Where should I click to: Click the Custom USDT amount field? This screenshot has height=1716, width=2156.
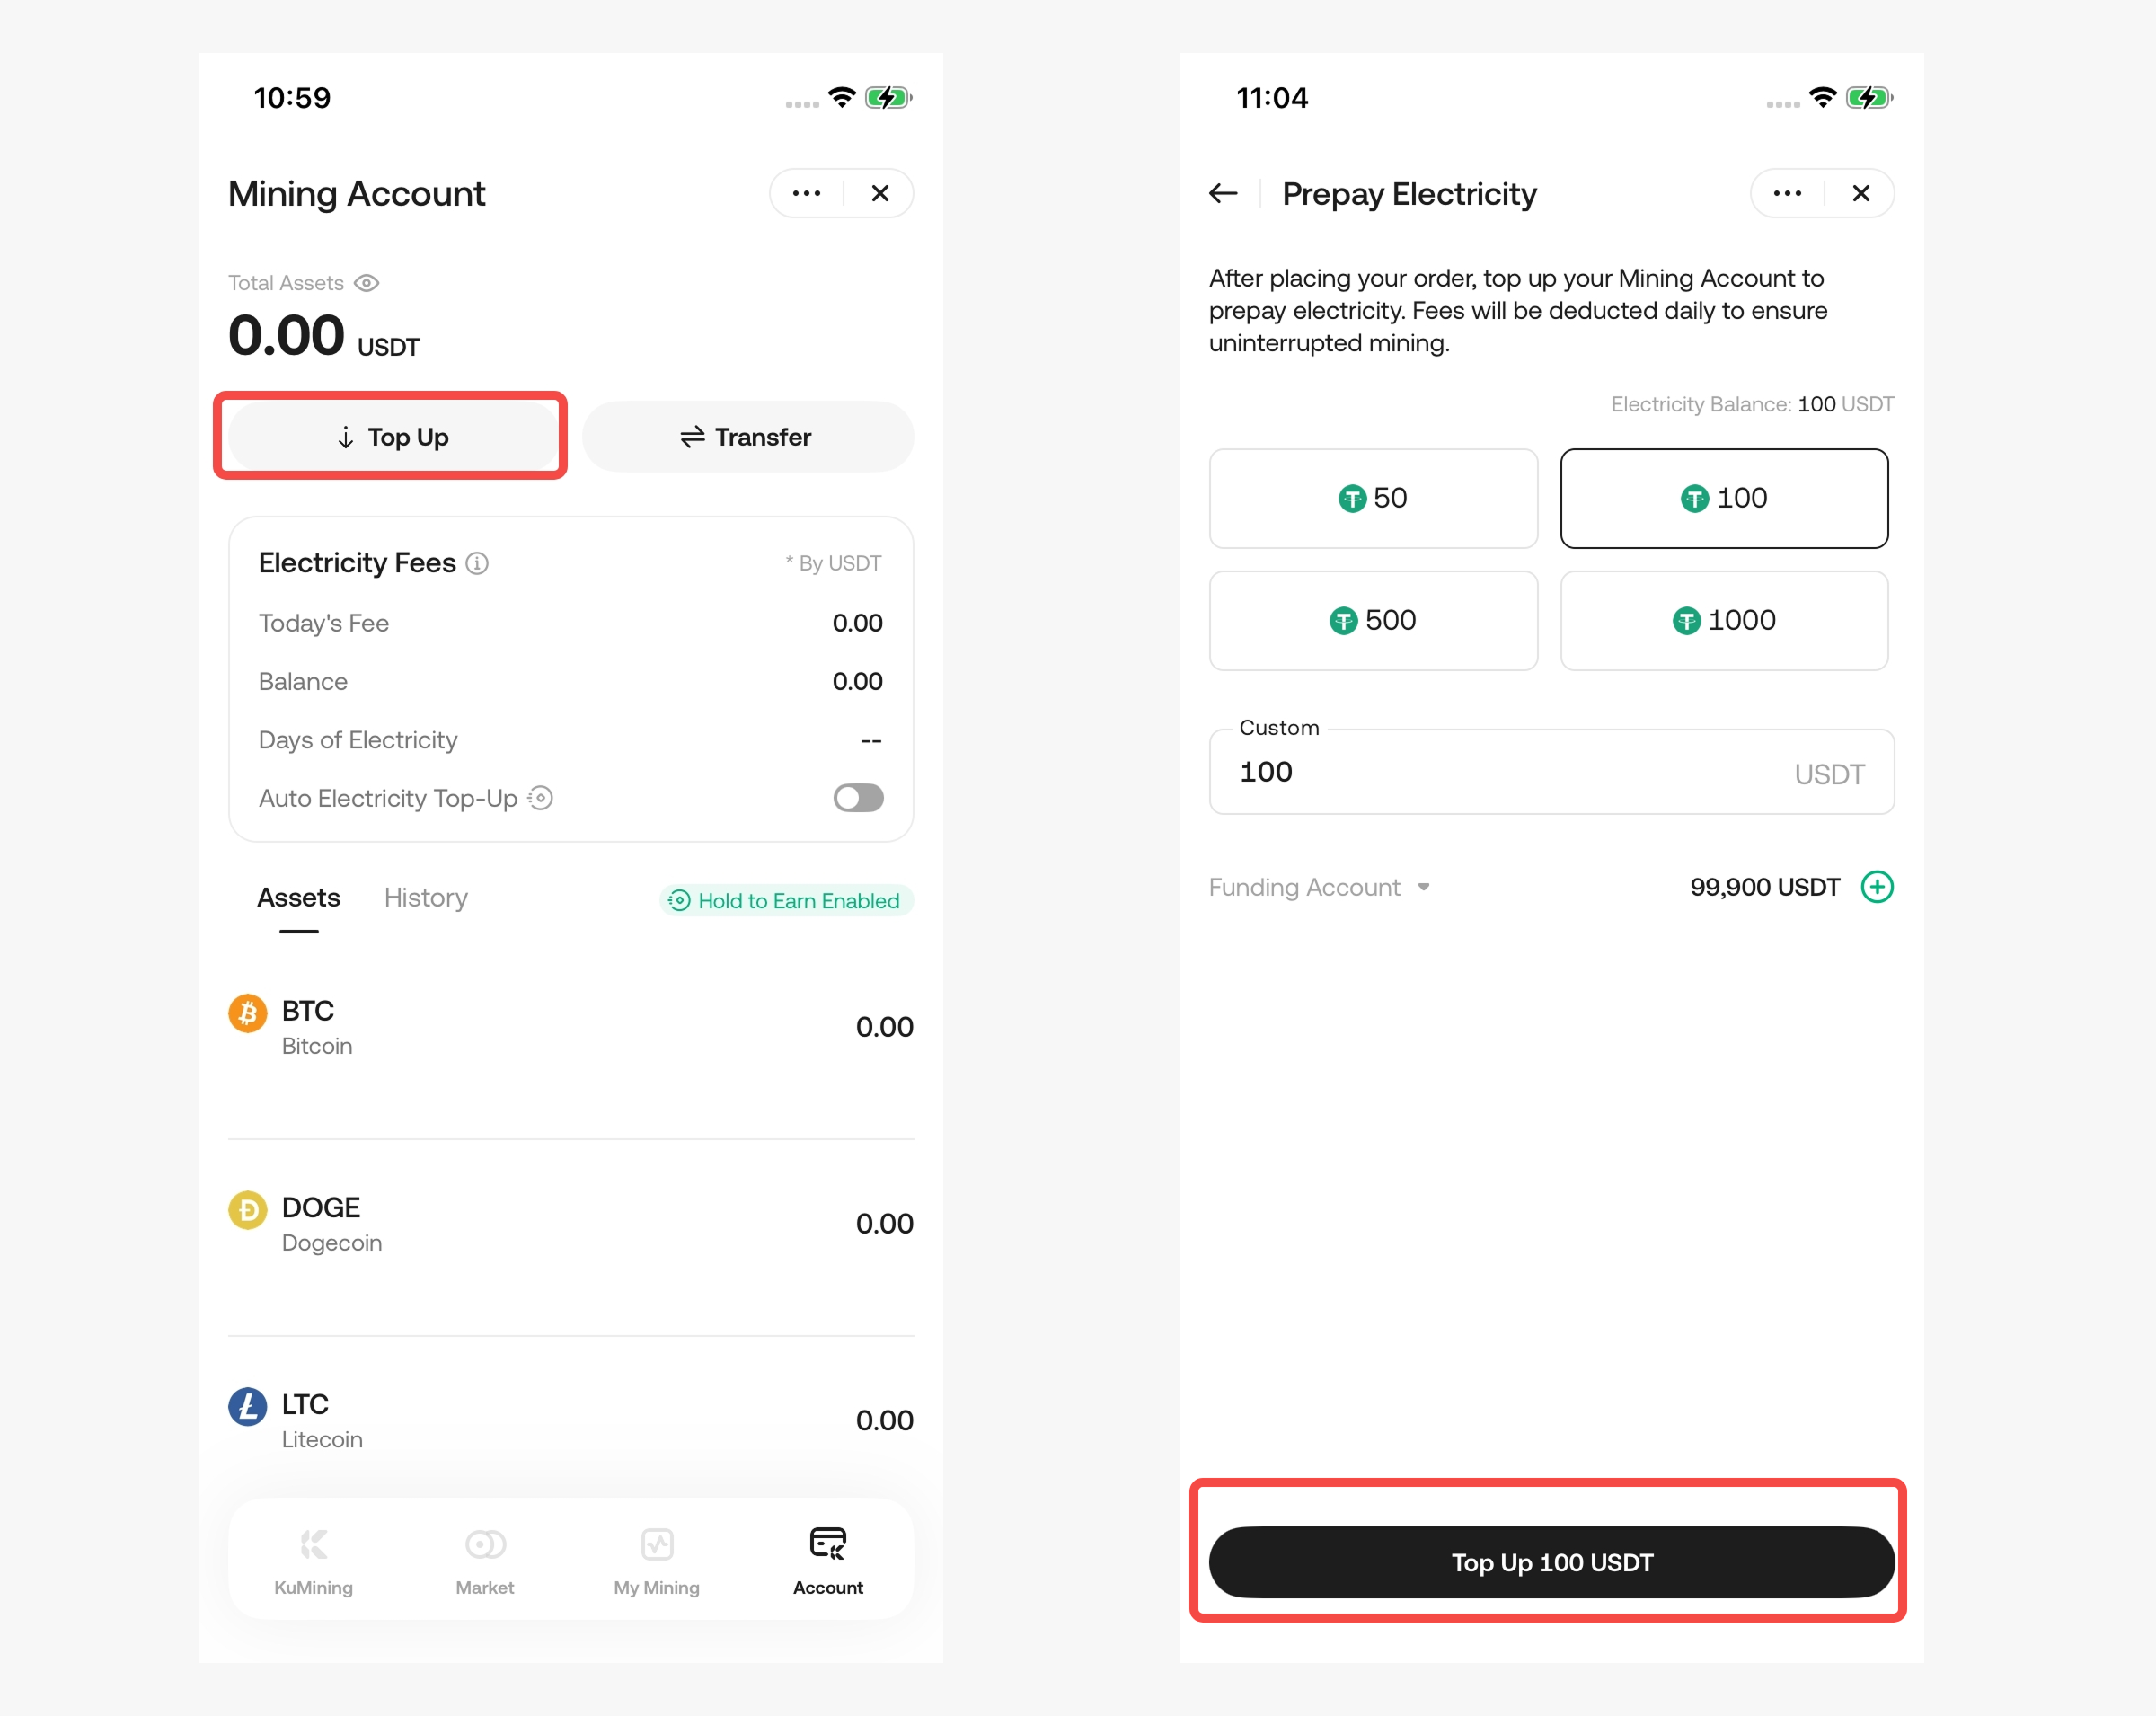tap(1500, 772)
